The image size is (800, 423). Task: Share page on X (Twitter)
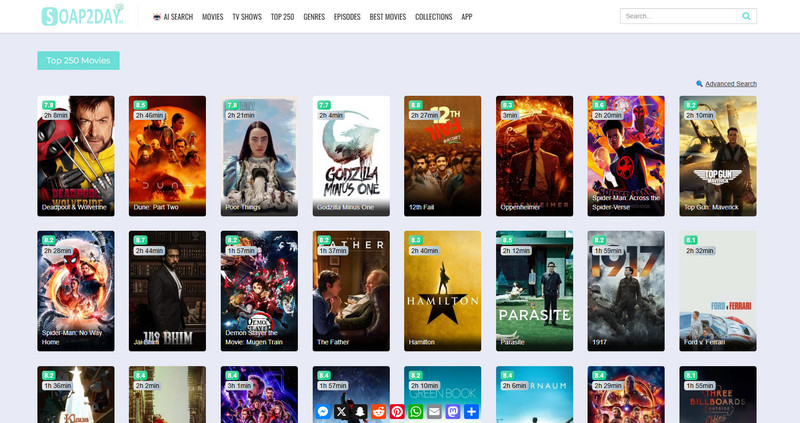341,411
